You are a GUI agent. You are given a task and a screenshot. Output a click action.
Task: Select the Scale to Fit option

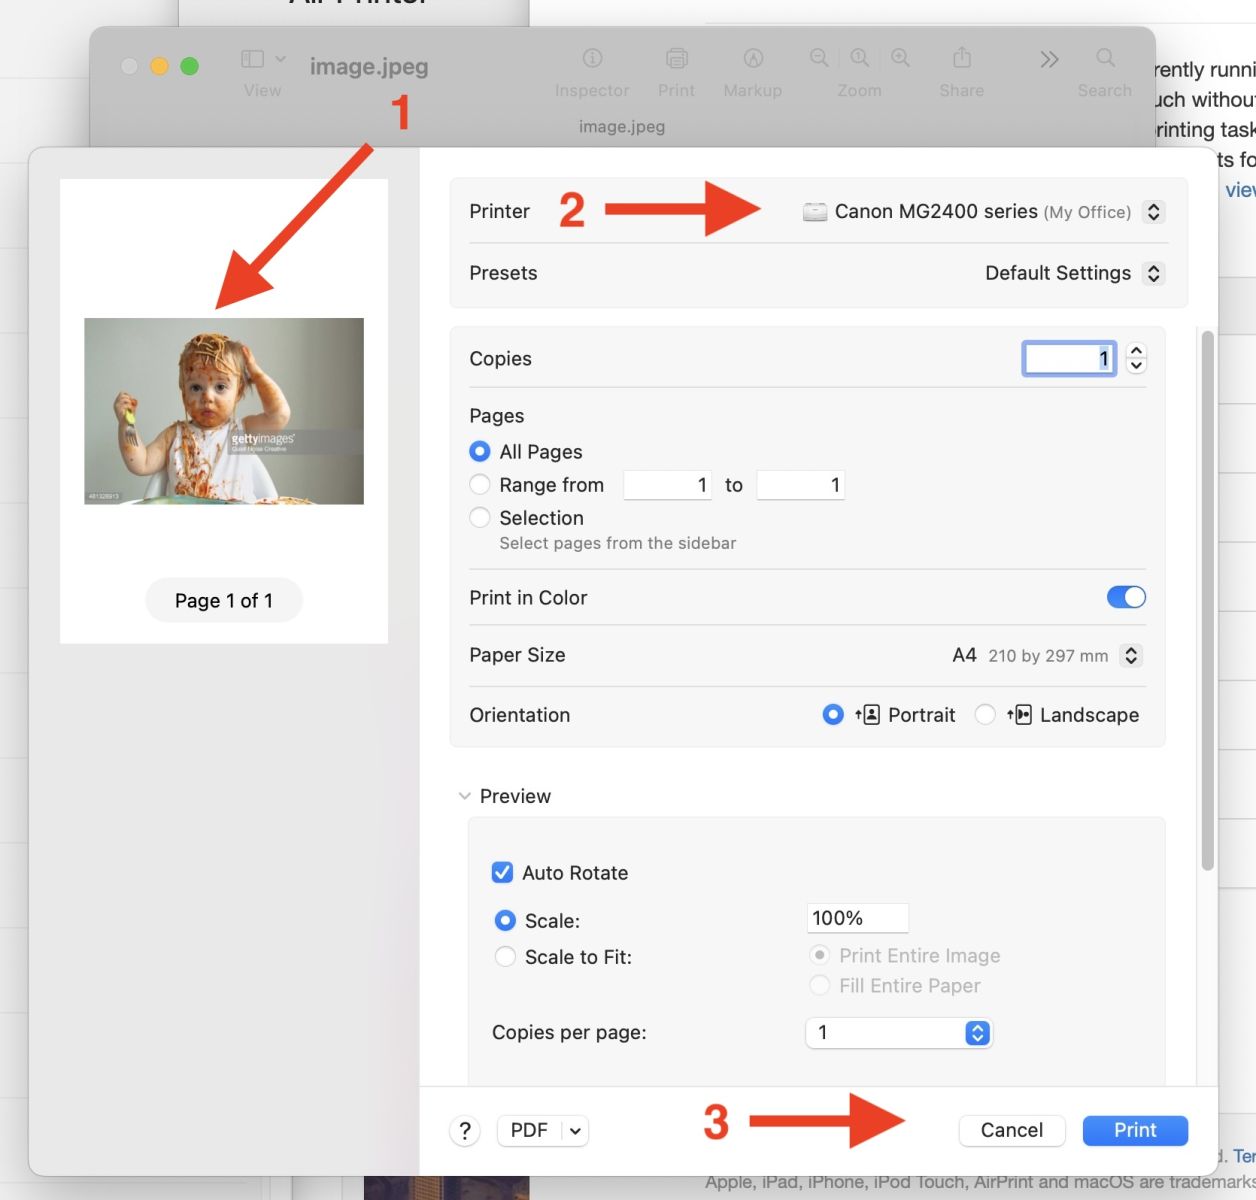click(x=505, y=957)
